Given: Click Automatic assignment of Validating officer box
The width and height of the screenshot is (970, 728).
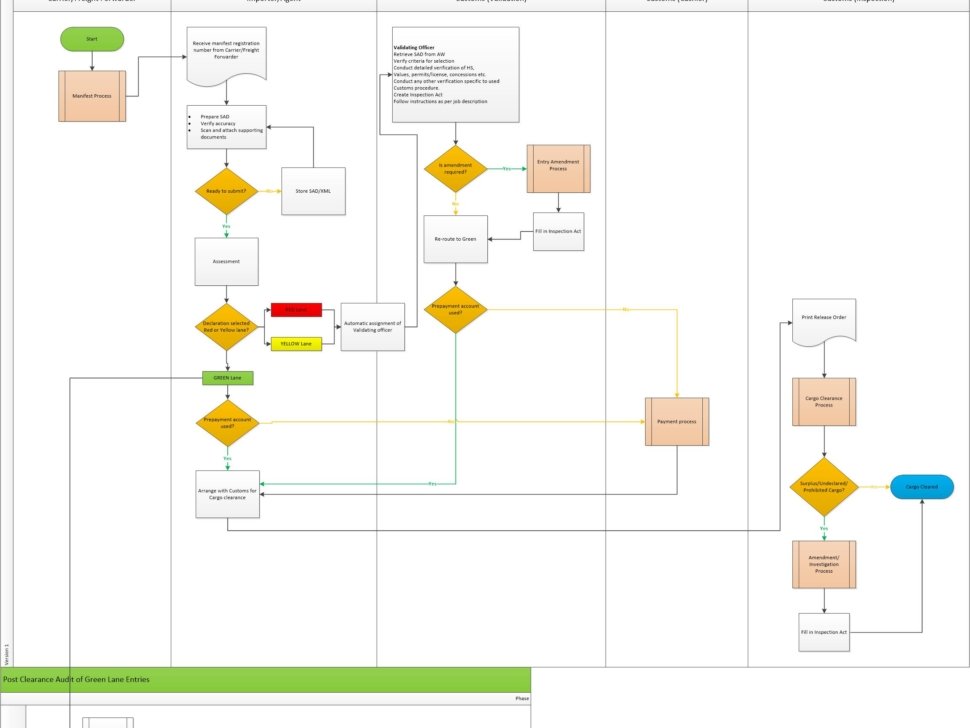Looking at the screenshot, I should tap(372, 327).
